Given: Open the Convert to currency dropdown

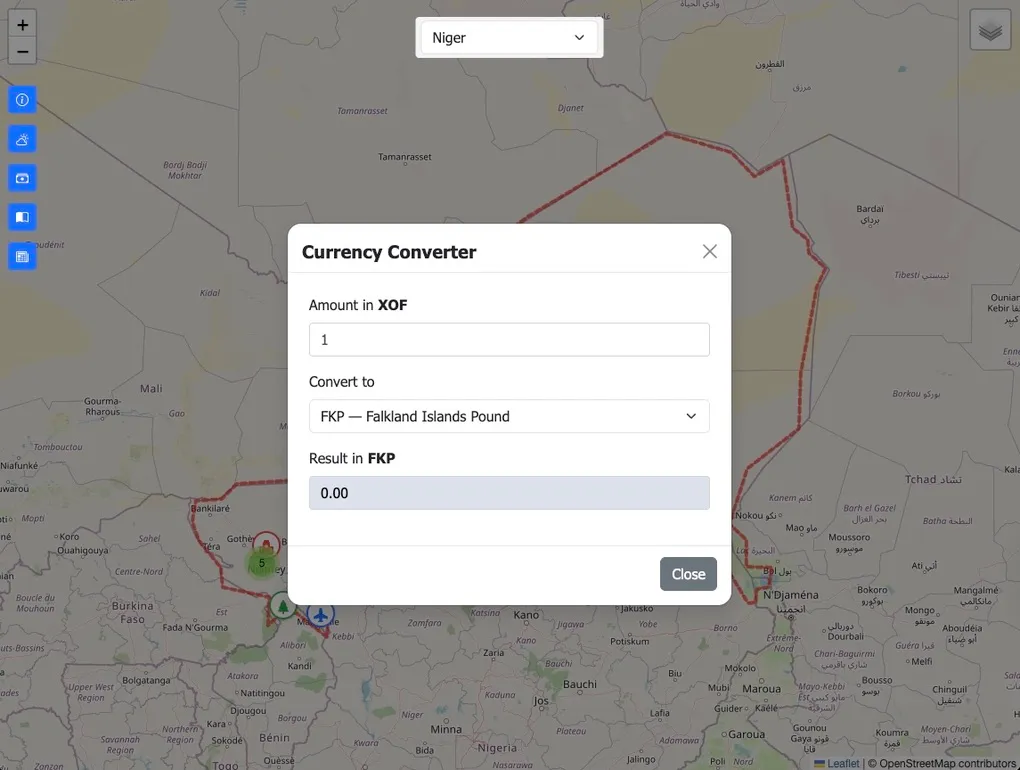Looking at the screenshot, I should (x=509, y=416).
